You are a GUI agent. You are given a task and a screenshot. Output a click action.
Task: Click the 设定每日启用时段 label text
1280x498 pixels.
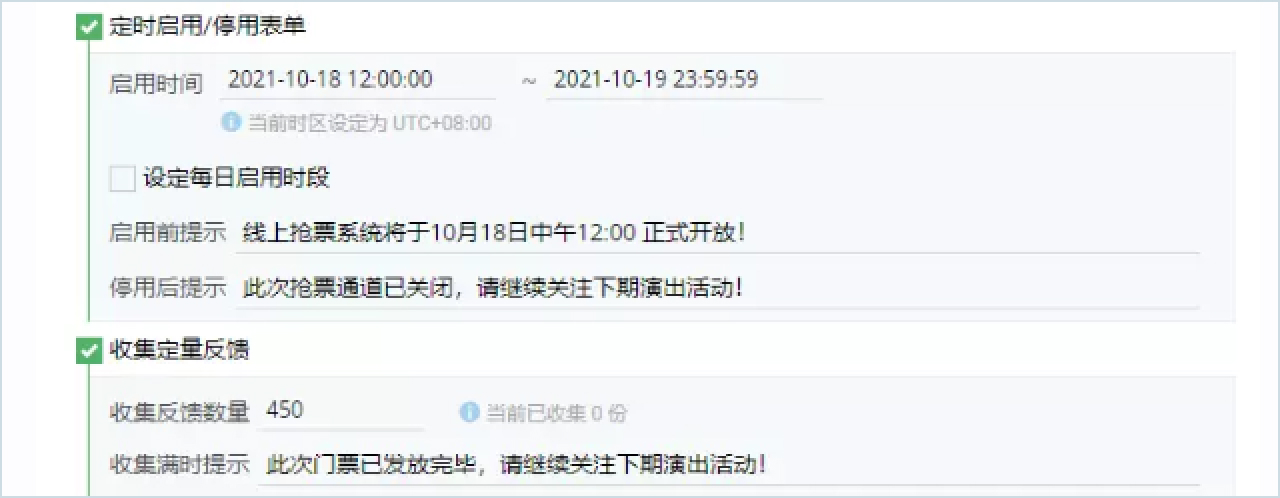tap(237, 179)
